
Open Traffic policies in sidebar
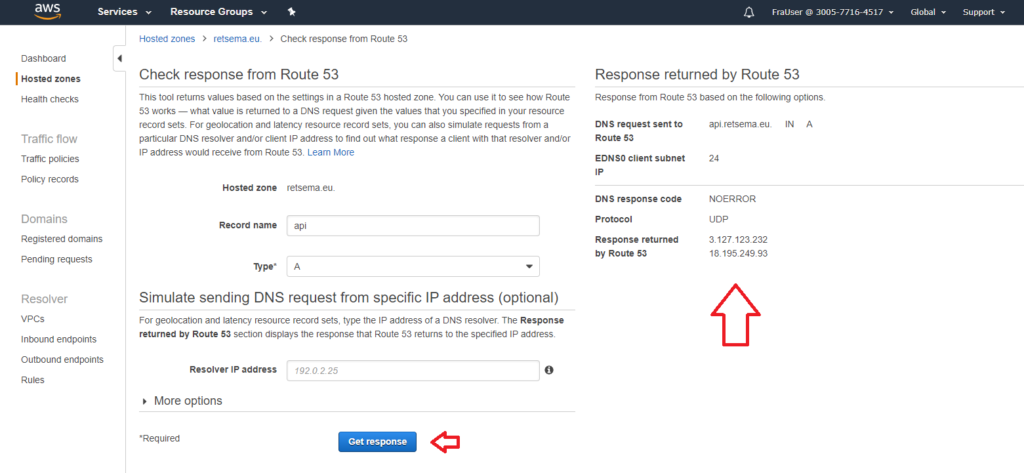pyautogui.click(x=50, y=159)
